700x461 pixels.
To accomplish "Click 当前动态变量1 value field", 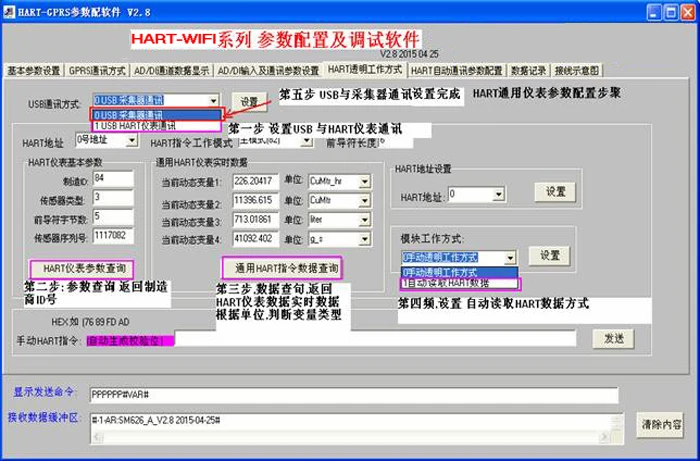I will [x=256, y=182].
